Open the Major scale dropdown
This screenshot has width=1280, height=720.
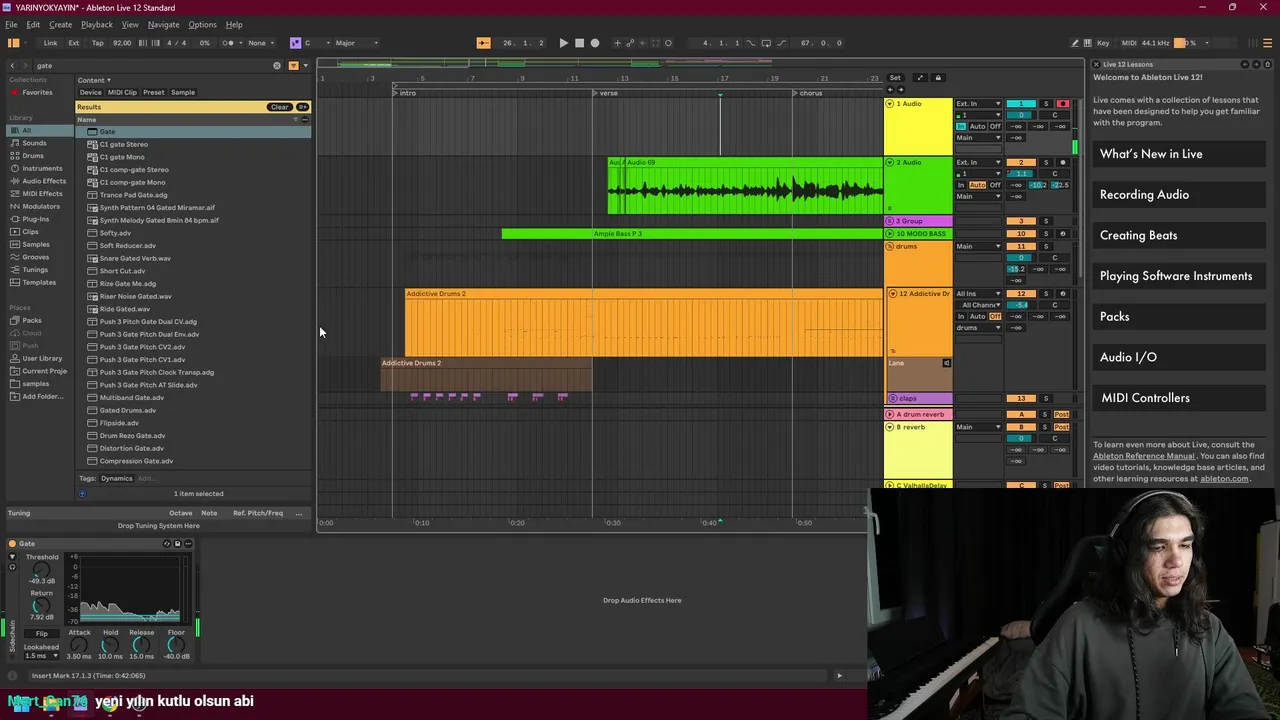357,43
